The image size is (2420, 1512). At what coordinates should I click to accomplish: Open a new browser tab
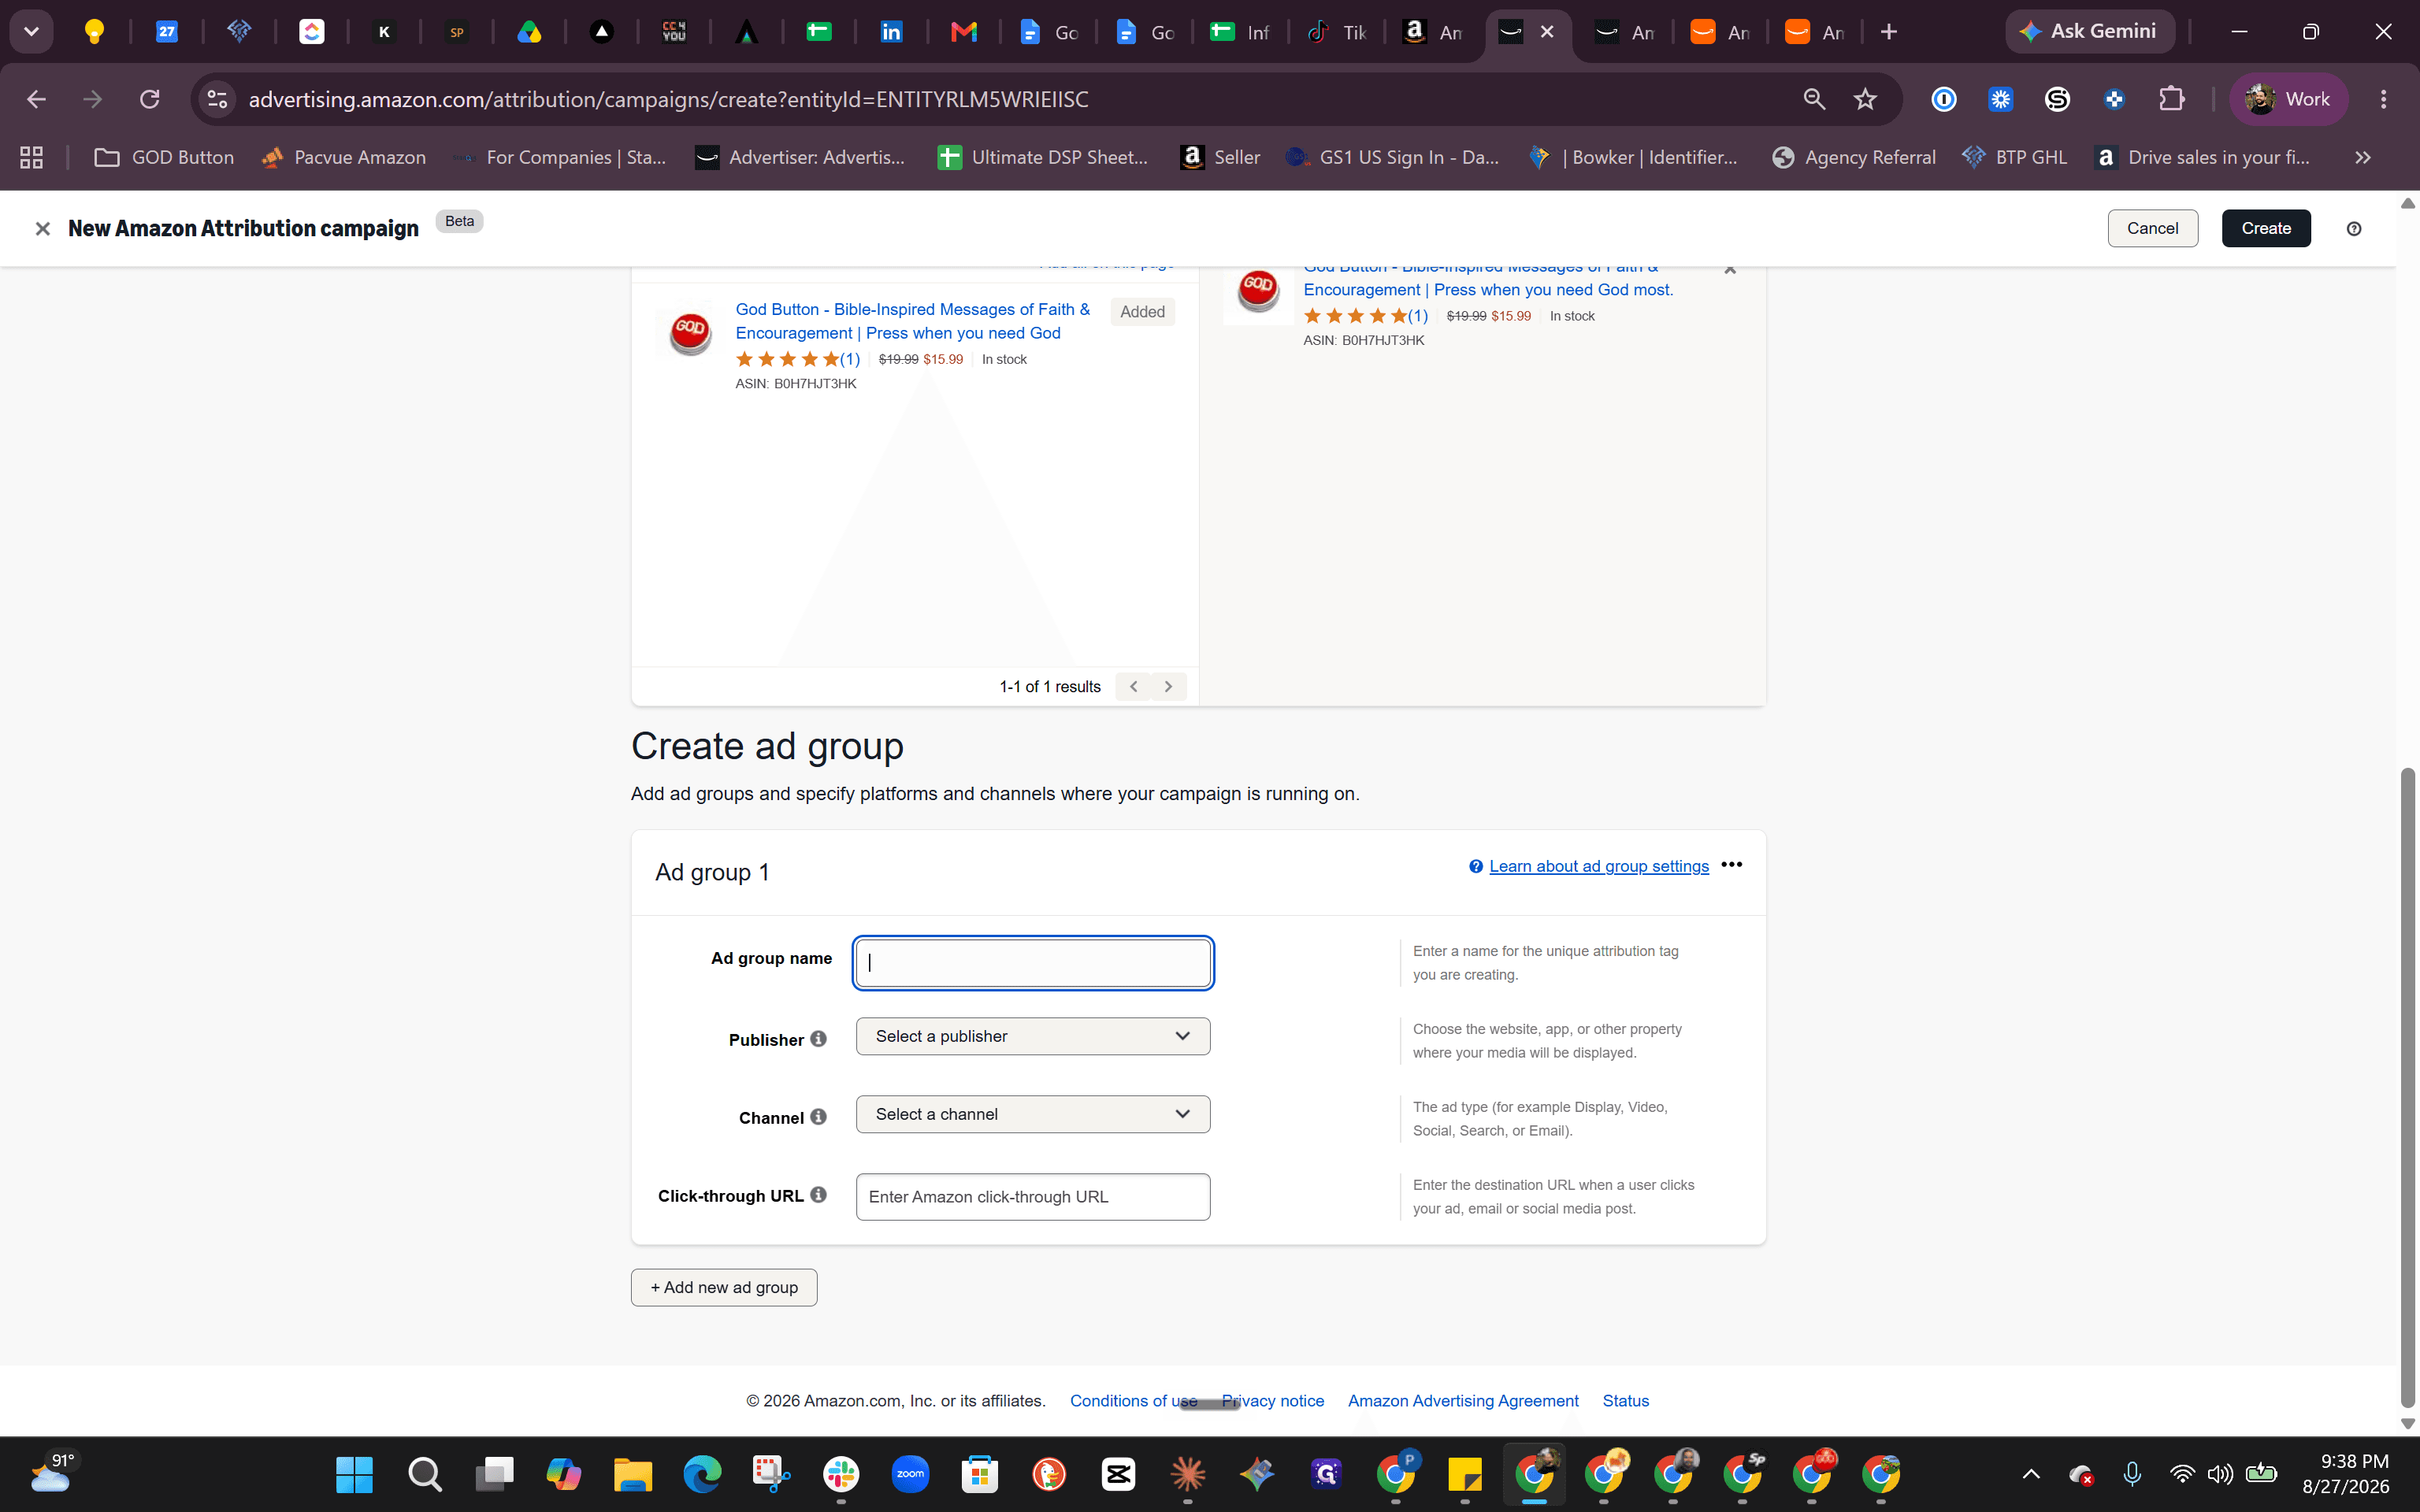point(1889,32)
